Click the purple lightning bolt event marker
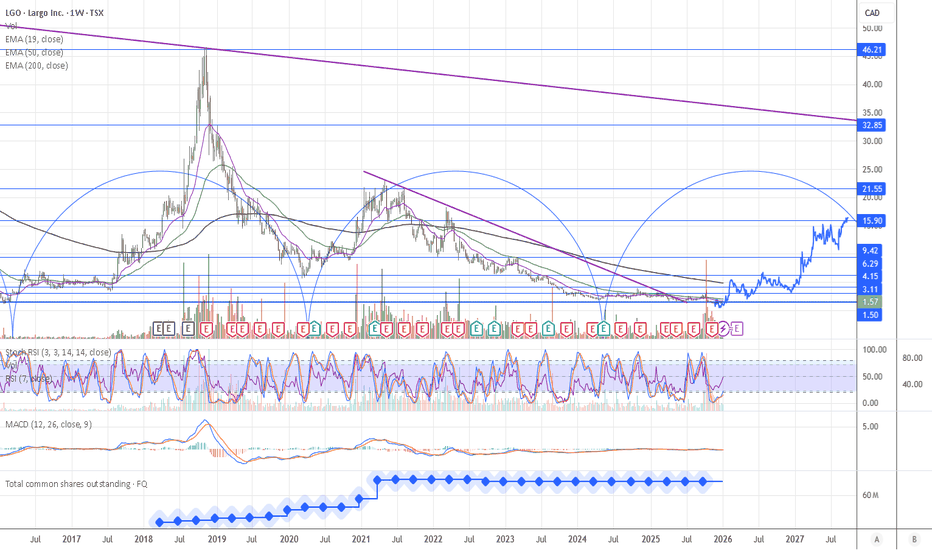 724,327
